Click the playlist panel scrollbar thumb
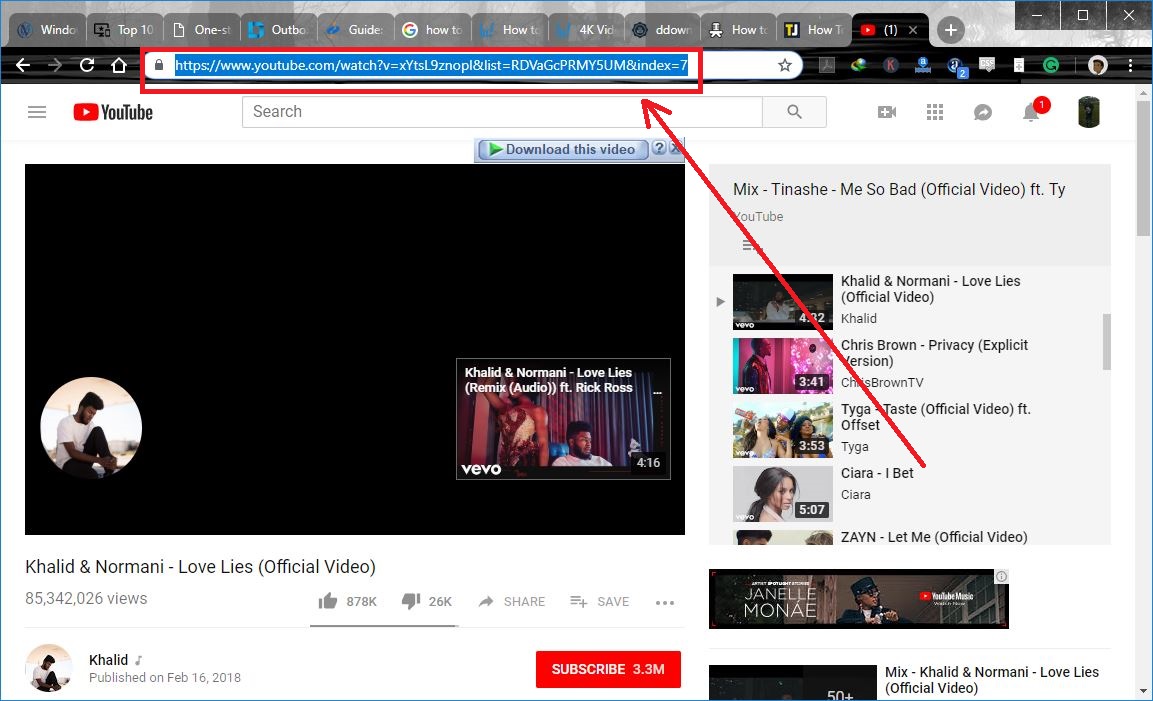1153x701 pixels. coord(1106,341)
